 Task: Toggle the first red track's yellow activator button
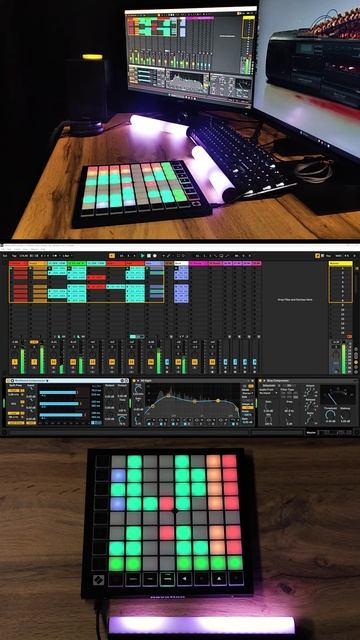point(15,362)
